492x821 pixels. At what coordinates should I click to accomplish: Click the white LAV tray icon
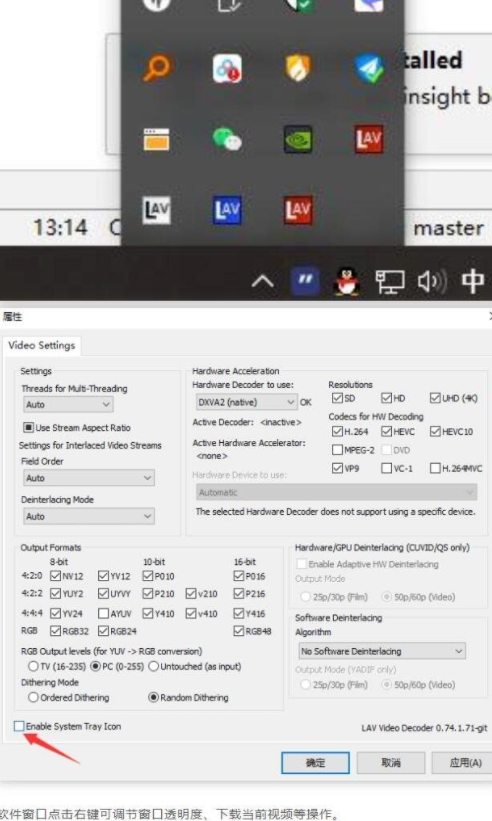(x=156, y=210)
